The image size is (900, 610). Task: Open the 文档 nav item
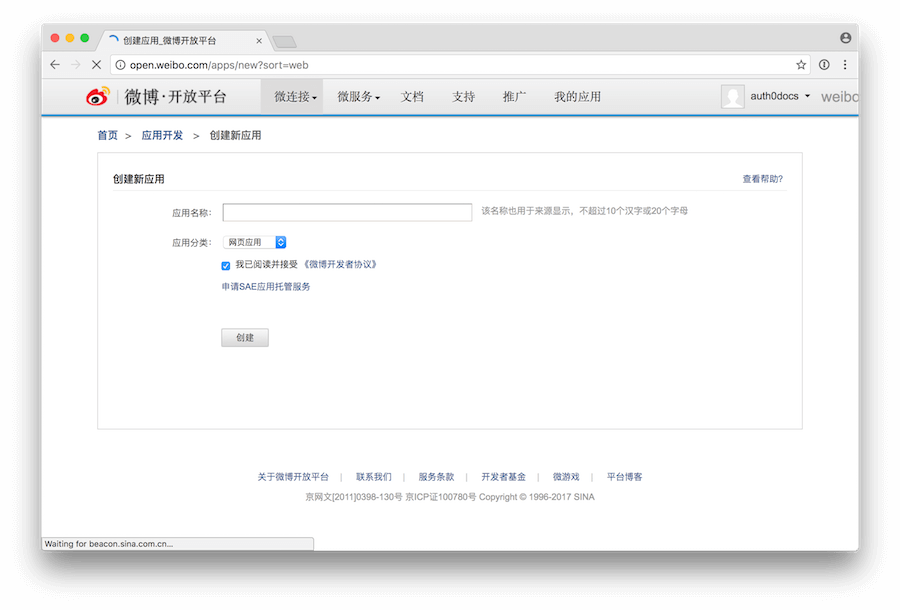(412, 96)
